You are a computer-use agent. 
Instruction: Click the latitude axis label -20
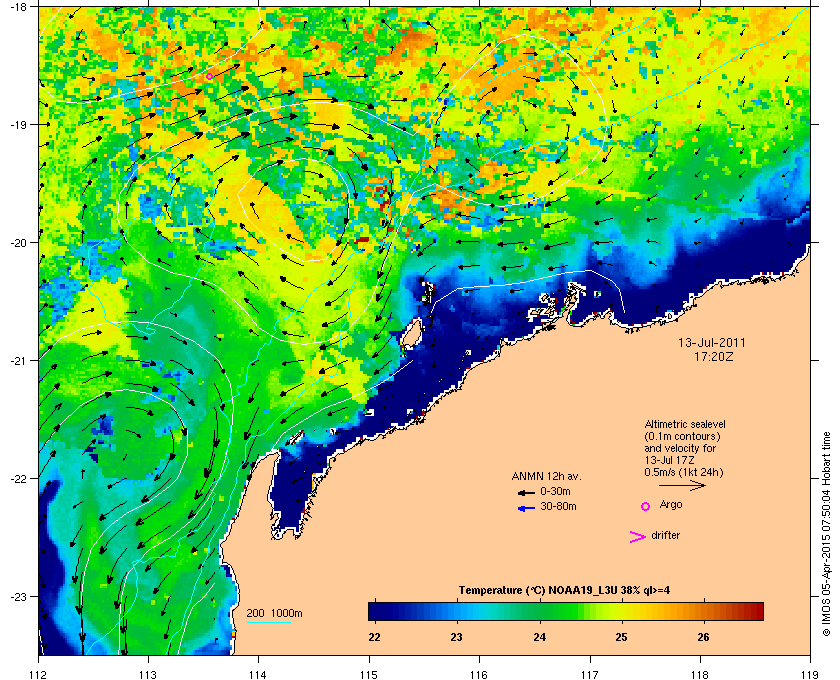coord(18,243)
